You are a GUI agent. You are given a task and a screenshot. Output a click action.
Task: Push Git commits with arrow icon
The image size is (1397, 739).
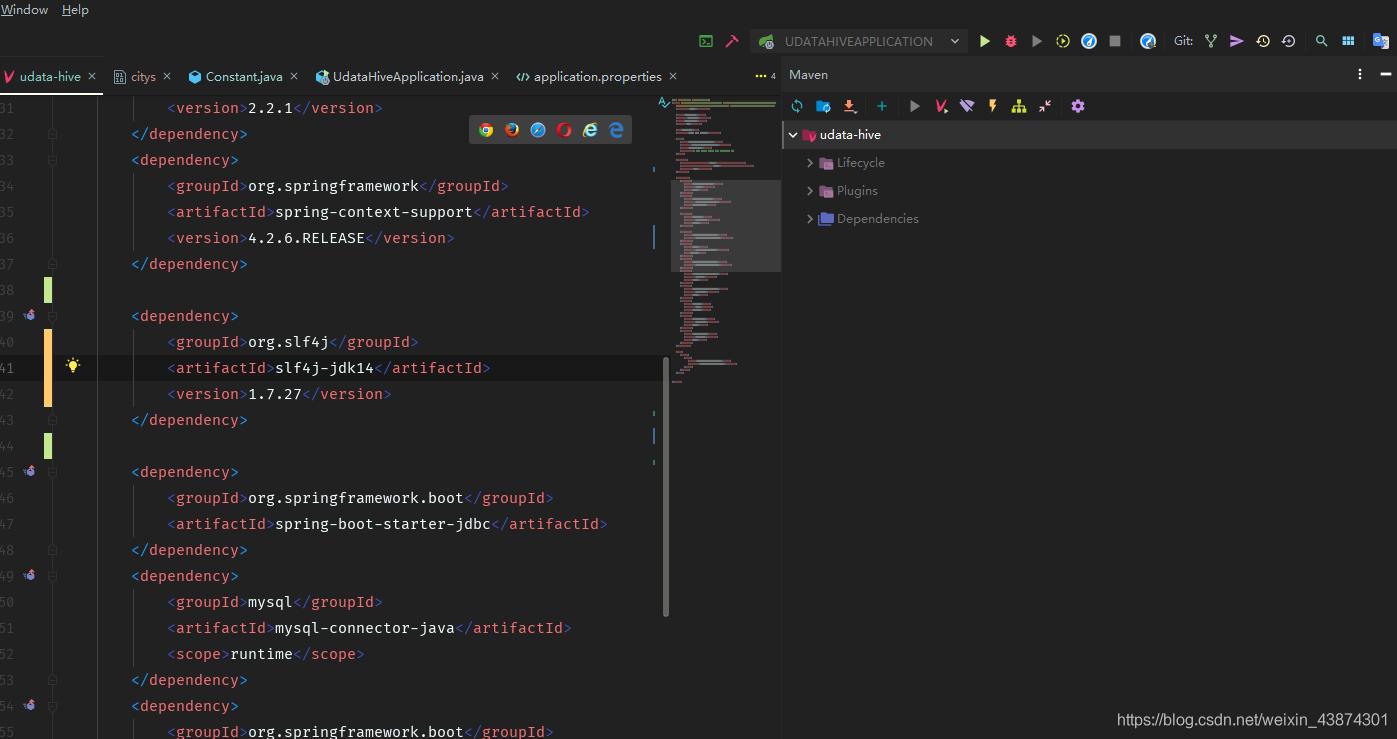[1237, 41]
